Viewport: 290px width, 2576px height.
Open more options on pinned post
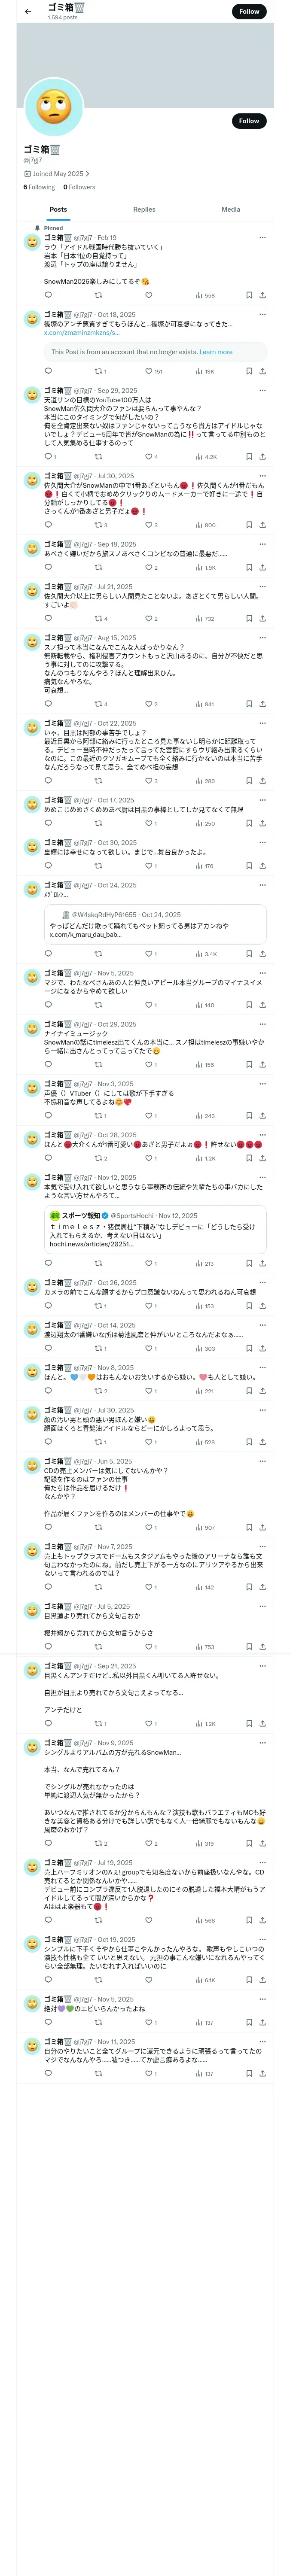(262, 238)
